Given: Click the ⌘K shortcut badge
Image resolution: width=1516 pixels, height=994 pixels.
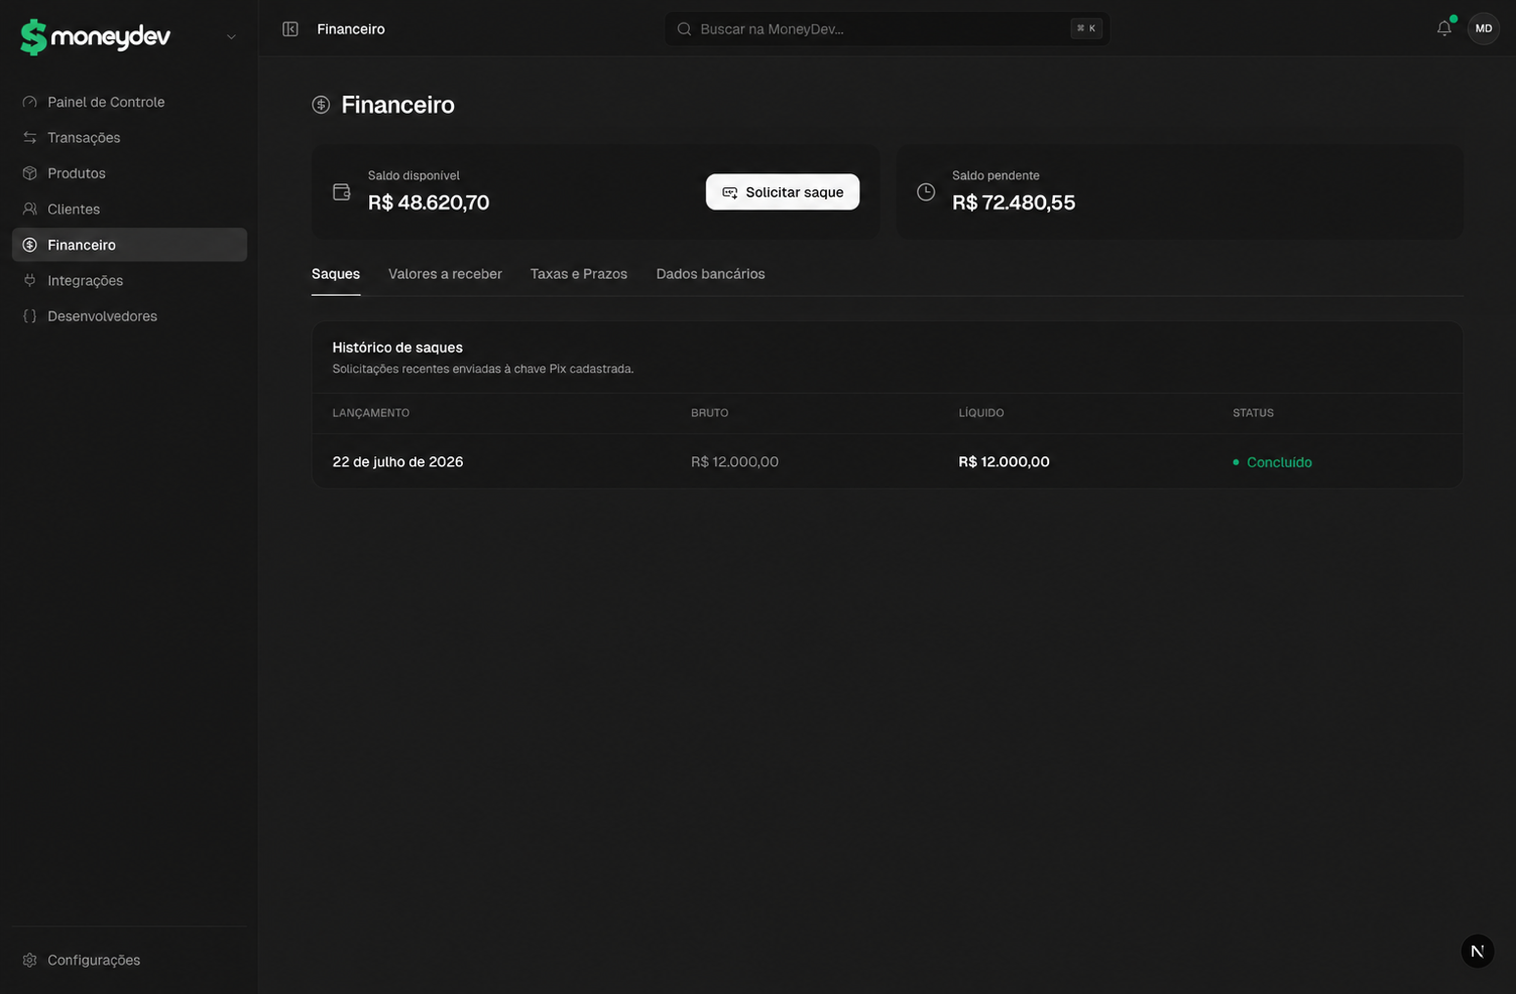Looking at the screenshot, I should (x=1086, y=29).
